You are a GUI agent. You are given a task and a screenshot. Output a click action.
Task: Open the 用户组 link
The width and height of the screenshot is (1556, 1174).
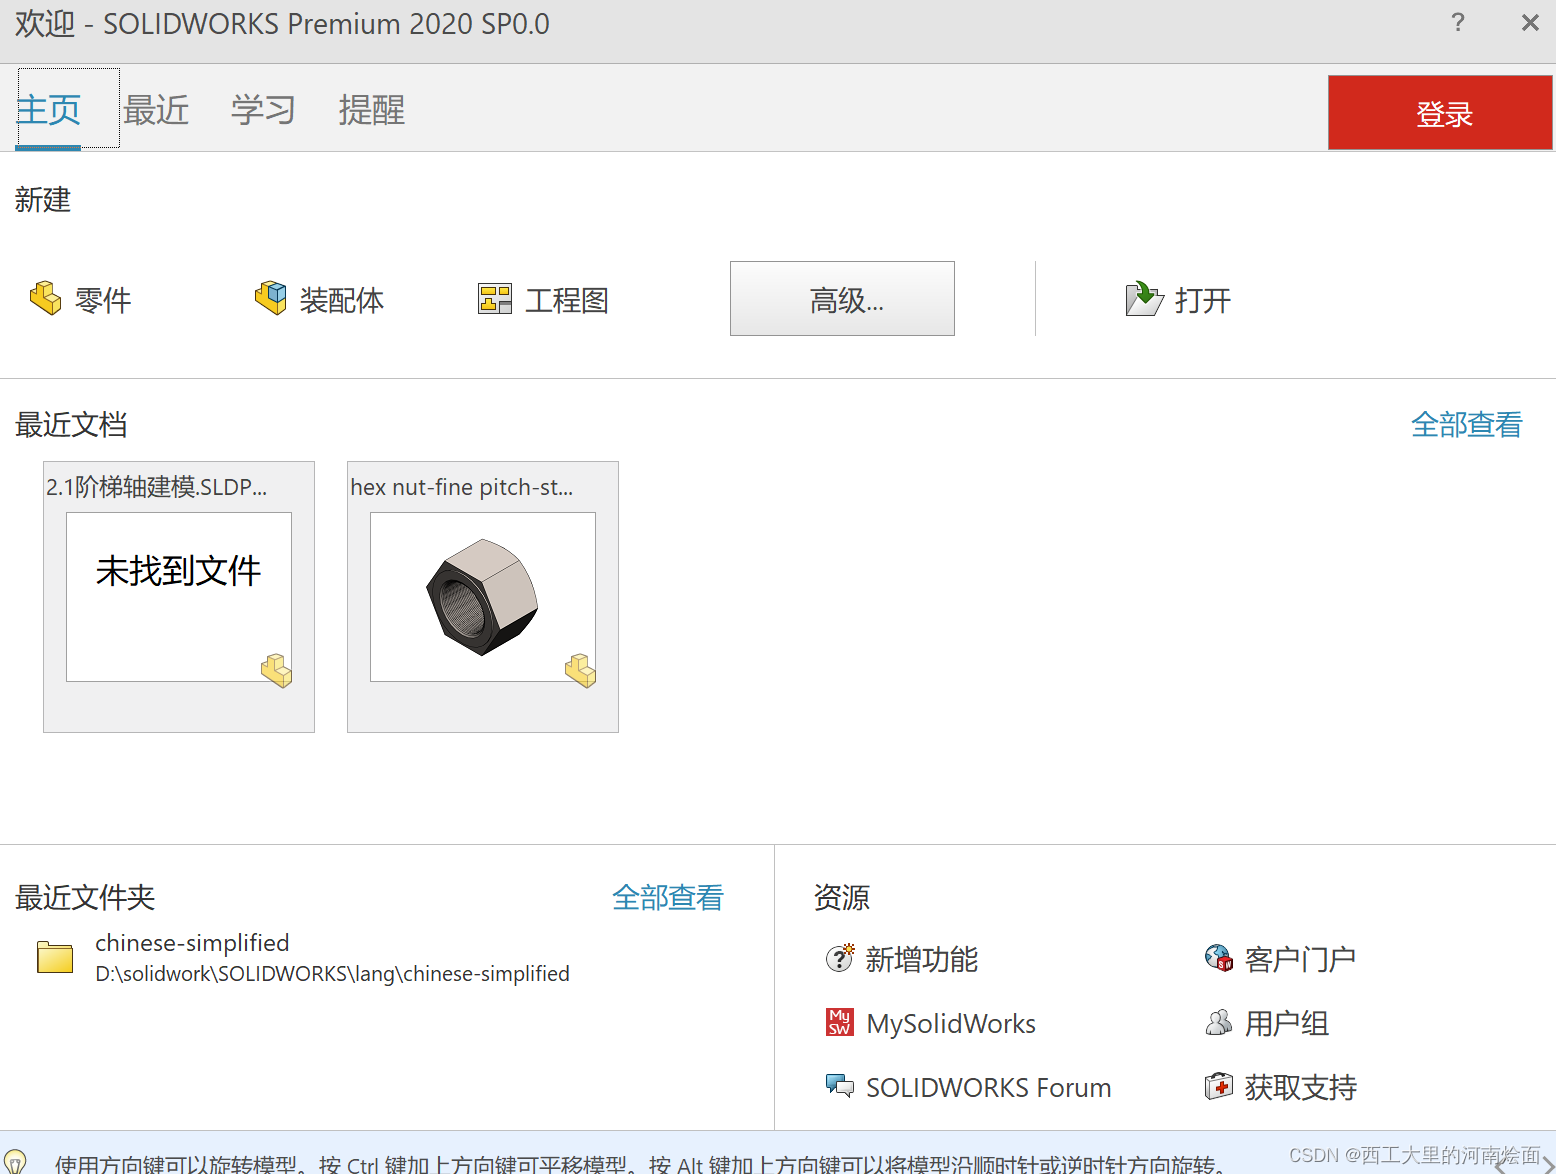(1287, 1024)
